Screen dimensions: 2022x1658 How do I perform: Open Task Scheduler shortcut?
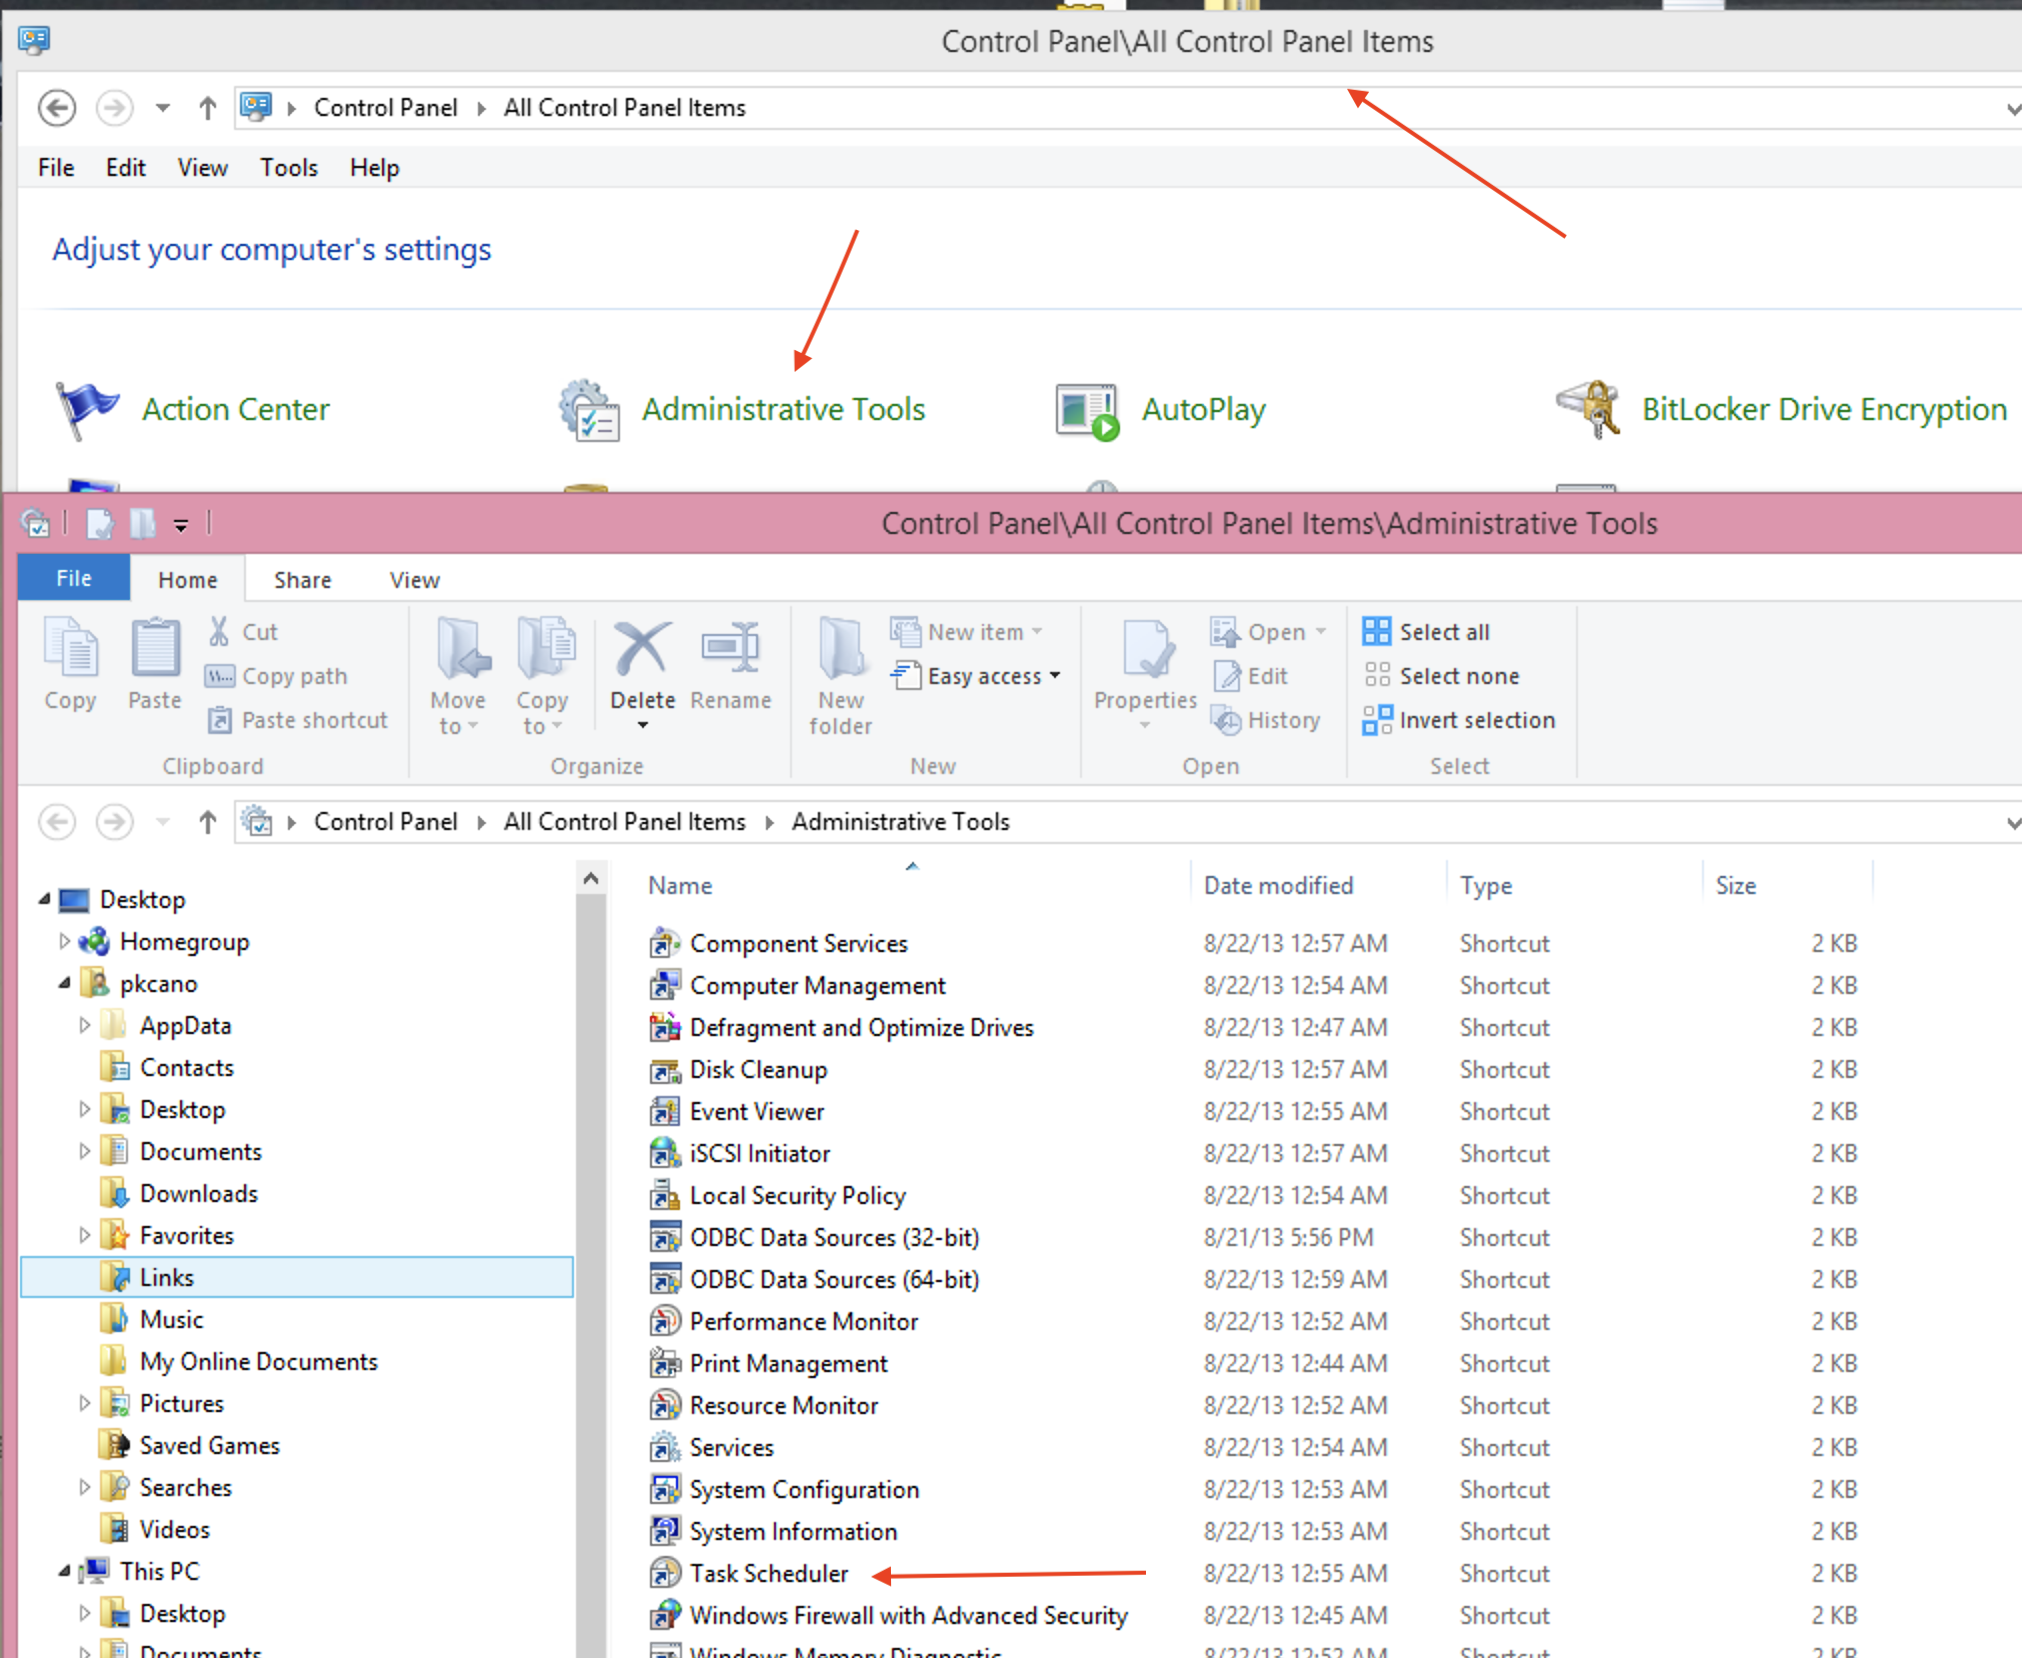768,1574
